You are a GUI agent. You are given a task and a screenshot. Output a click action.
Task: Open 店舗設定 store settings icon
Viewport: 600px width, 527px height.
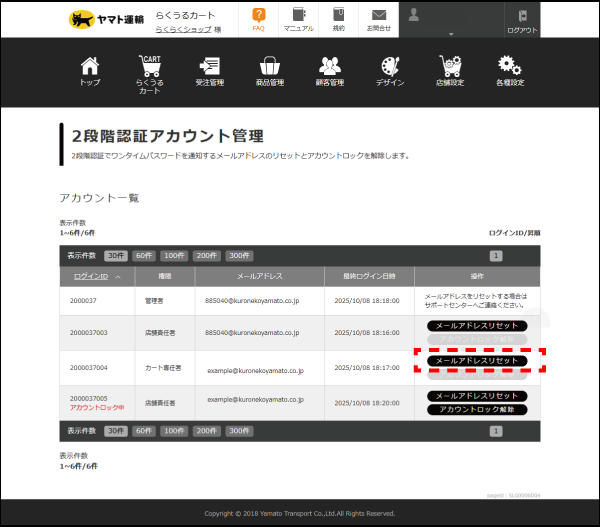click(450, 68)
